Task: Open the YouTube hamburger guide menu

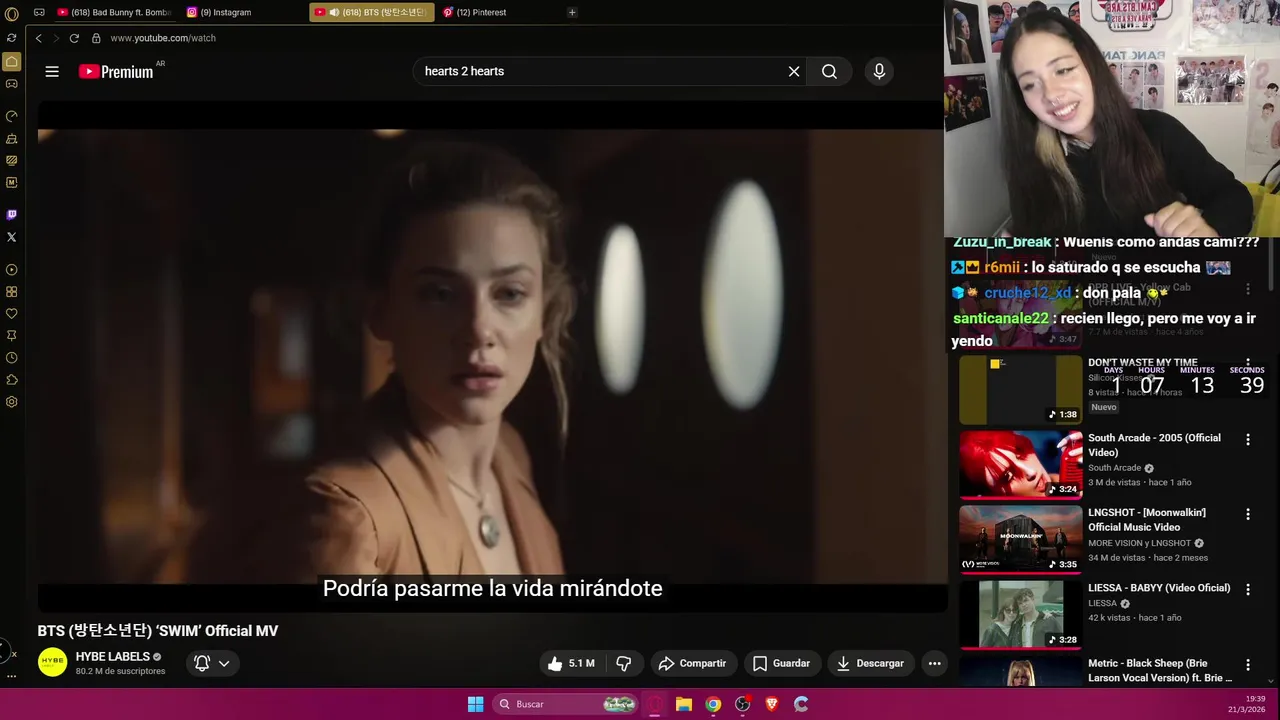Action: click(x=52, y=71)
